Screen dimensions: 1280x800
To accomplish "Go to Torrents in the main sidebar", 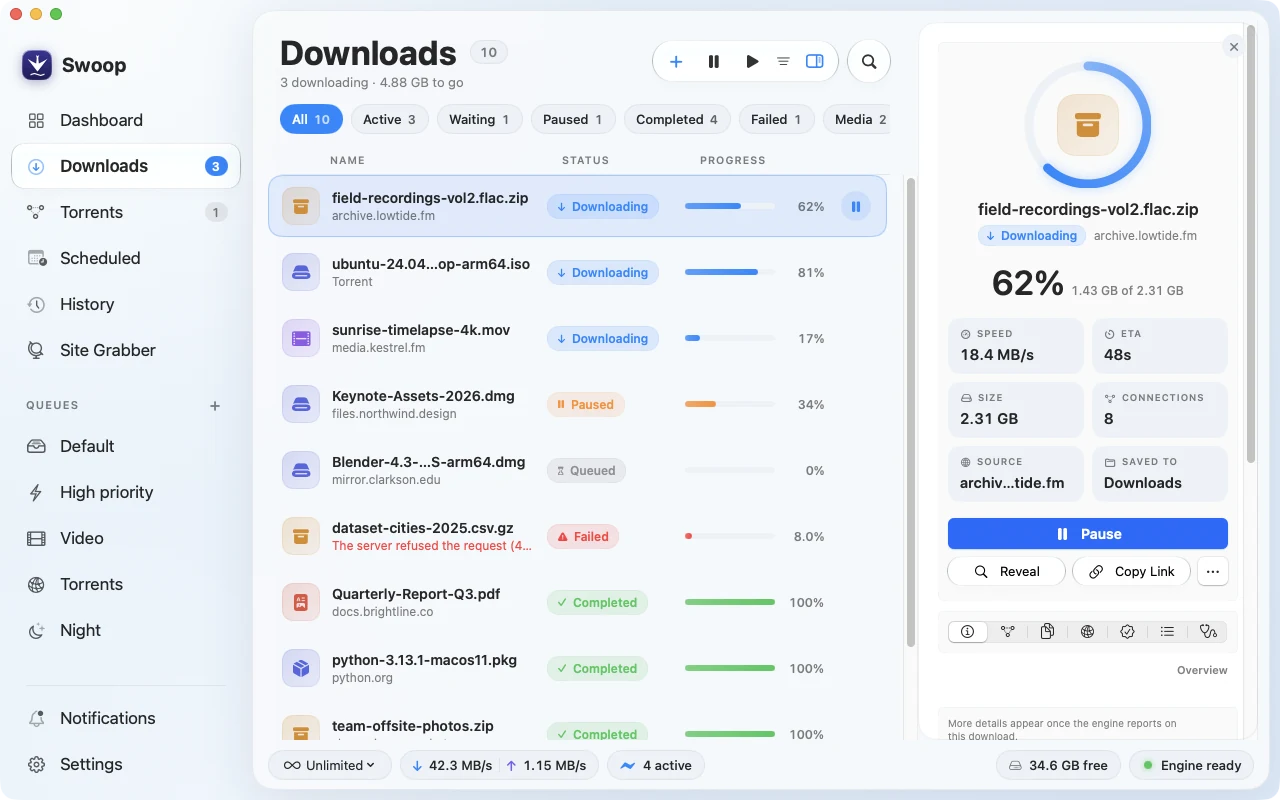I will pos(126,212).
